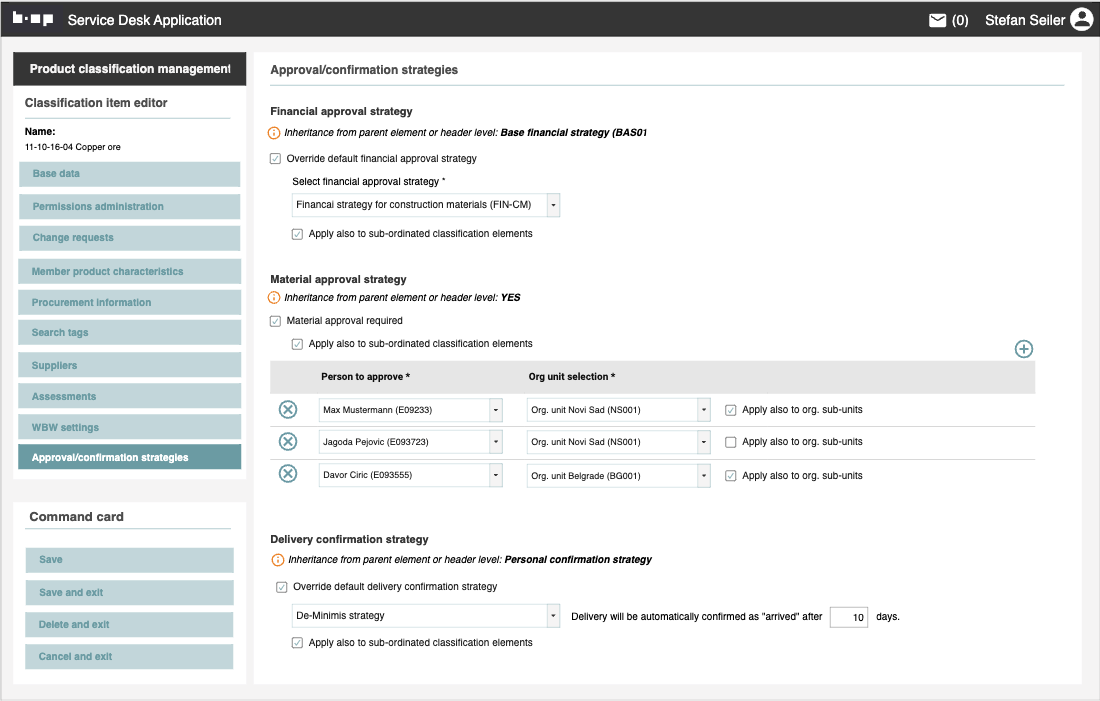Click the auto-confirm days input field
Screen dimensions: 1100x701
pos(848,617)
